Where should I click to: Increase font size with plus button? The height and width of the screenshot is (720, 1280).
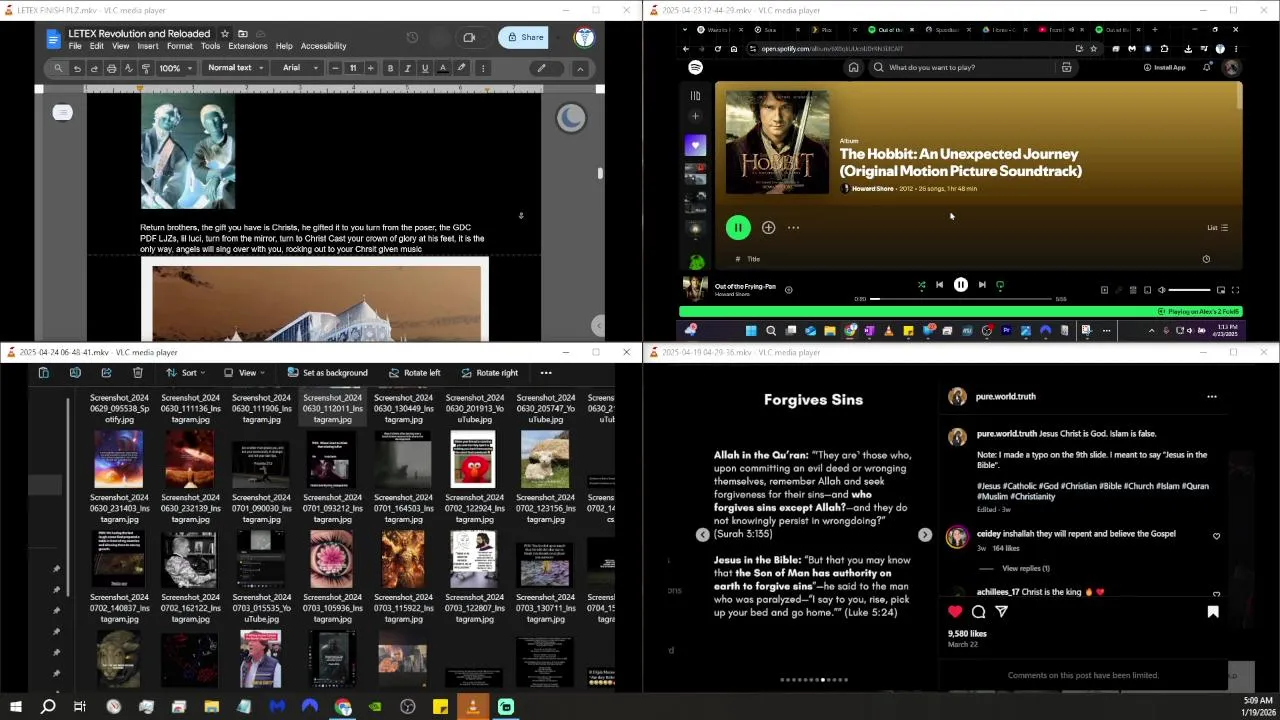pos(370,68)
